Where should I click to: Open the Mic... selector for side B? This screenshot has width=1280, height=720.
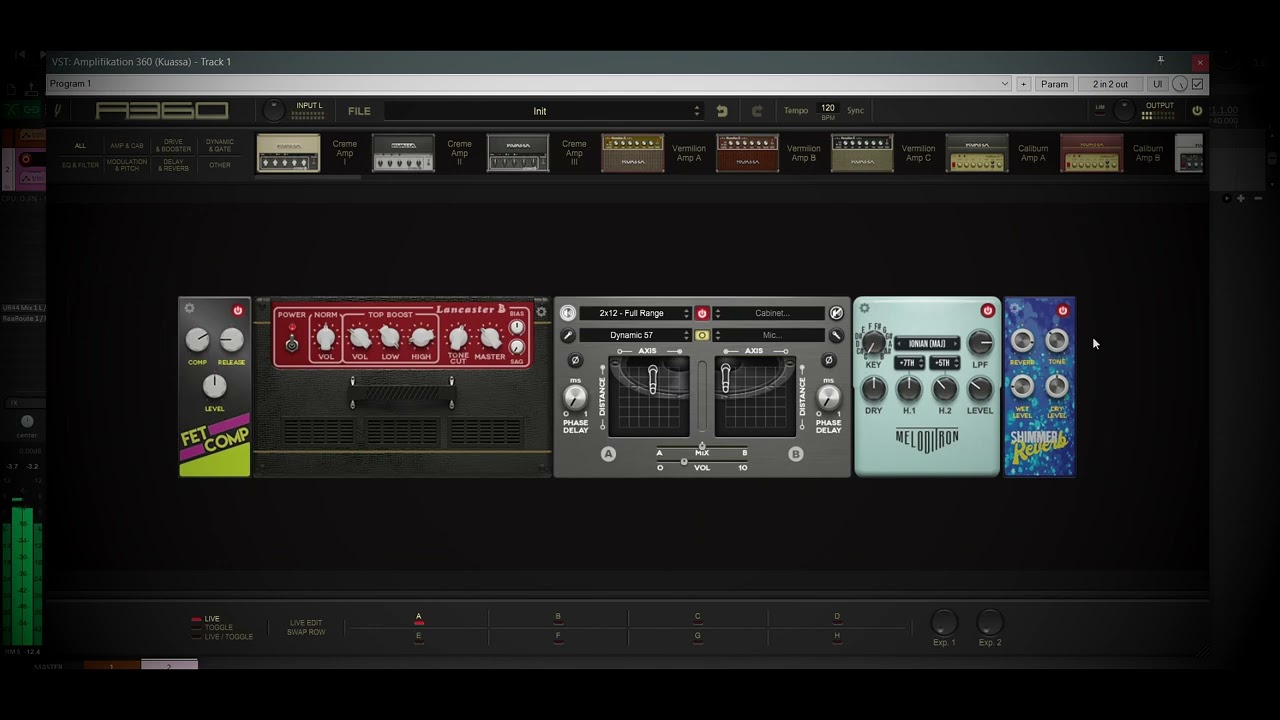coord(768,335)
